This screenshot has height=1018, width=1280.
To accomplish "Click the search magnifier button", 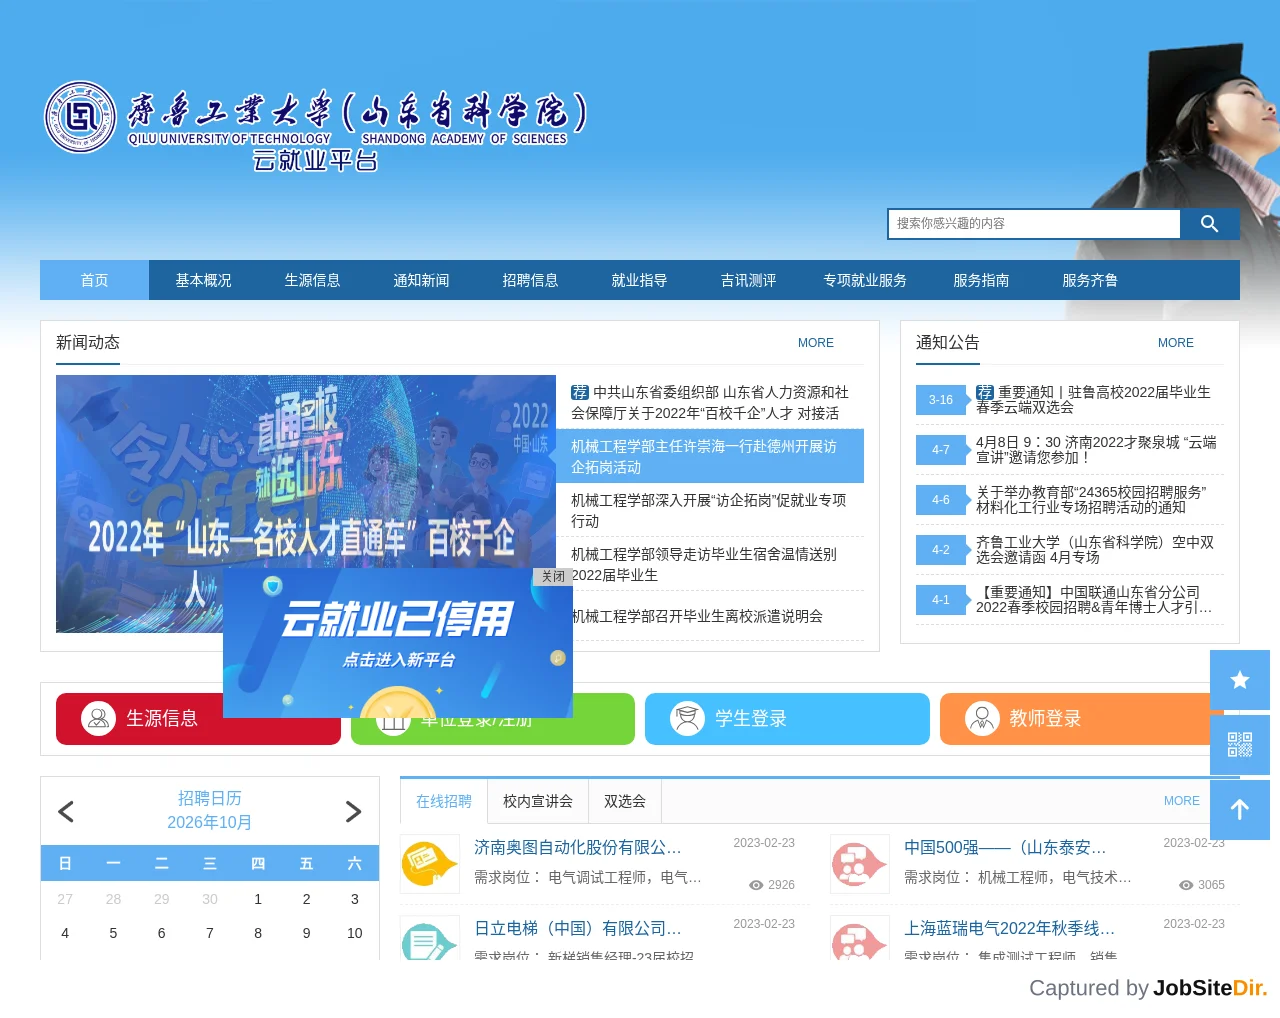I will [x=1210, y=224].
